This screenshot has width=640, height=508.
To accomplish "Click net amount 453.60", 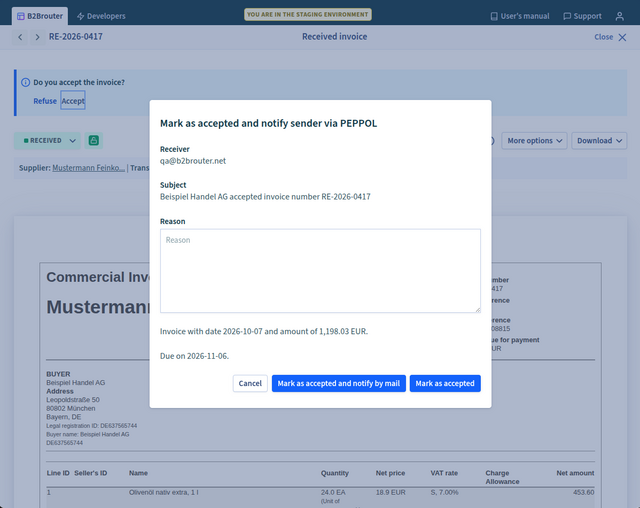I will click(x=583, y=492).
